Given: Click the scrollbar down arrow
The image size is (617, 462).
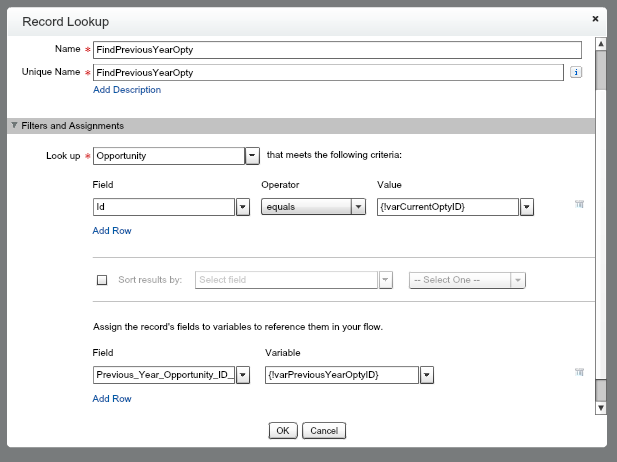Looking at the screenshot, I should pos(600,408).
